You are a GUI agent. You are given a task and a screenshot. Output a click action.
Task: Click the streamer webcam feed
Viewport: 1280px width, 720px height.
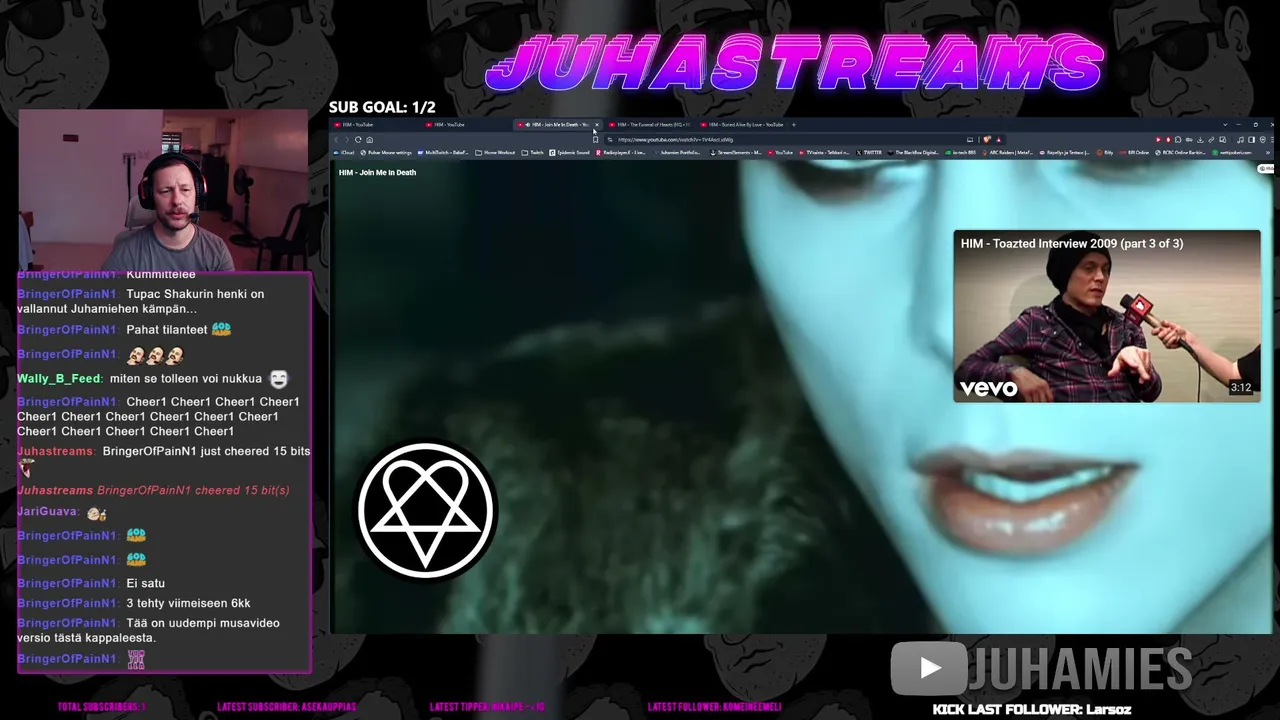coord(163,190)
